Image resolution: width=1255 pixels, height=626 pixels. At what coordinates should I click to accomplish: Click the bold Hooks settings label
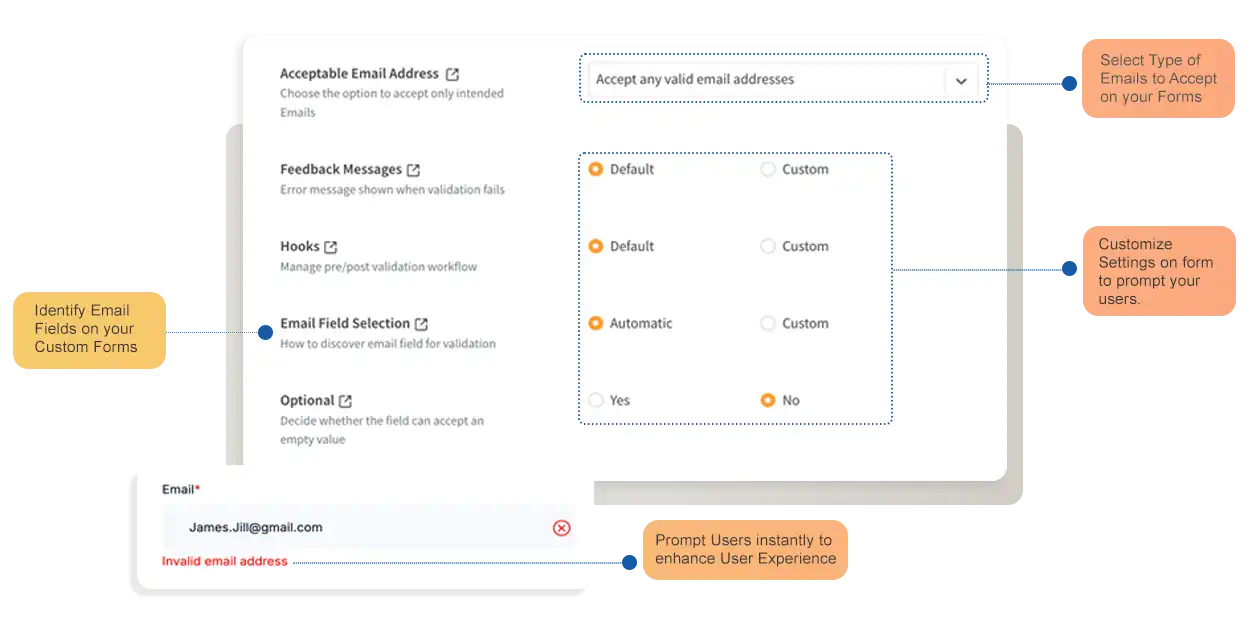pos(300,246)
